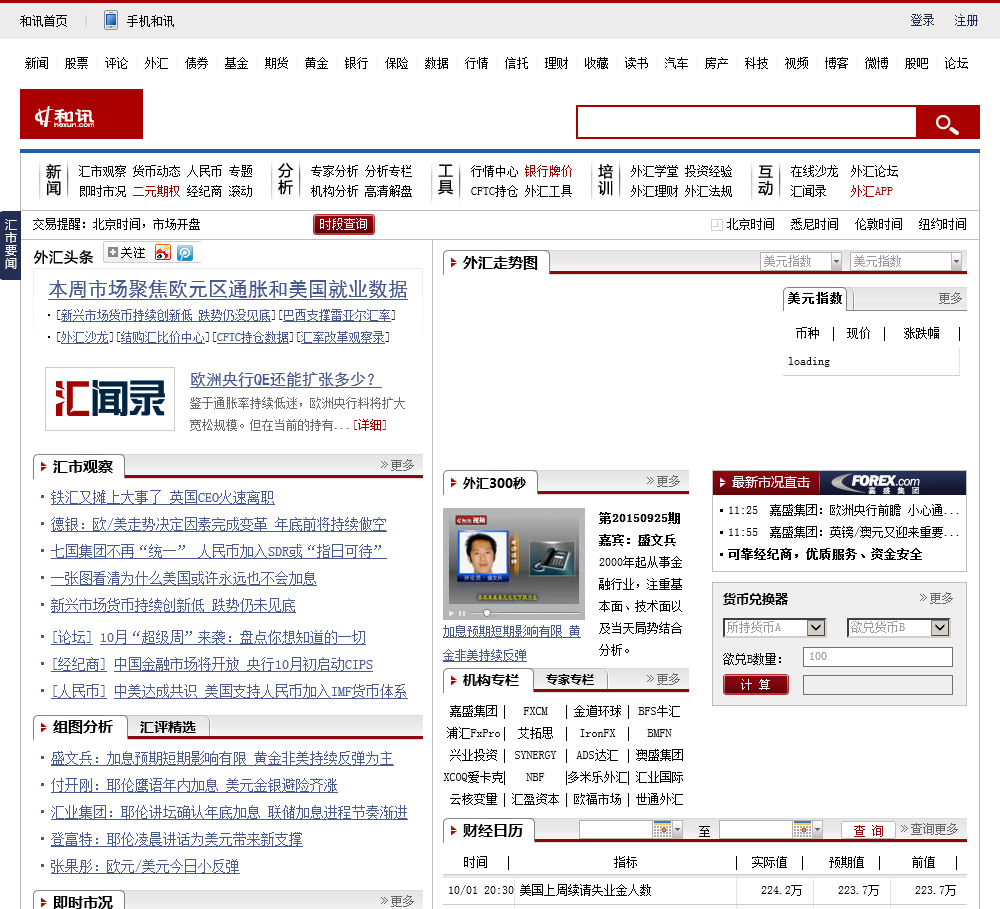Click 查询更多 in 财经日历
This screenshot has width=1000, height=909.
point(929,829)
